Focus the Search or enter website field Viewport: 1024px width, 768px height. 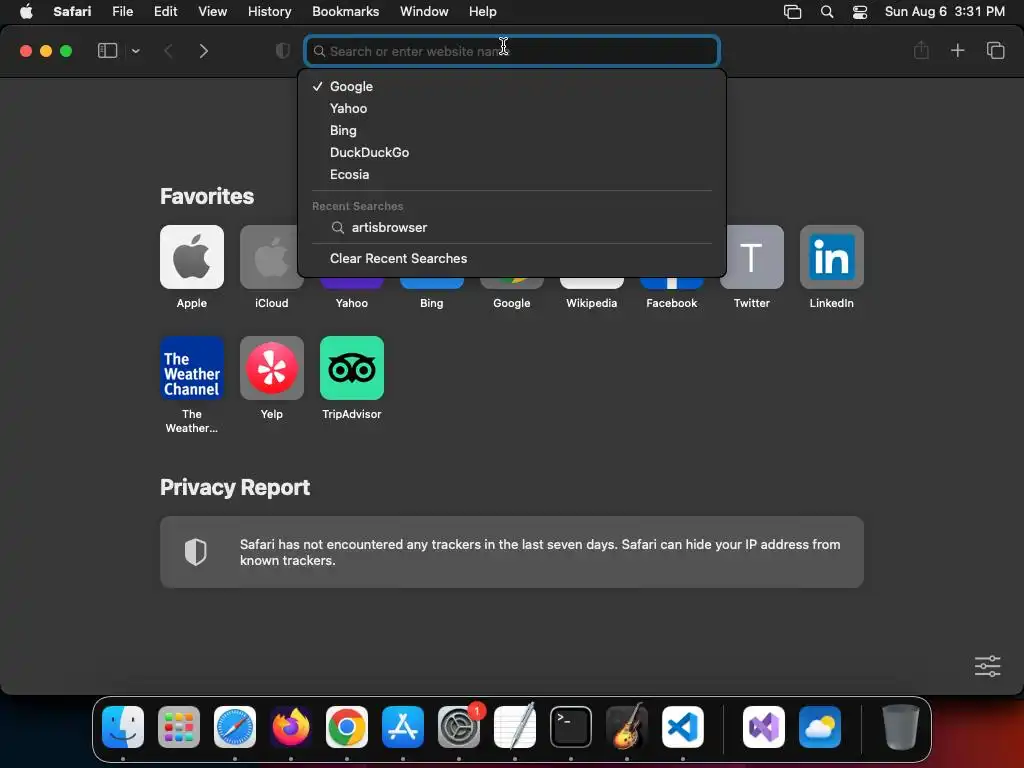(512, 51)
